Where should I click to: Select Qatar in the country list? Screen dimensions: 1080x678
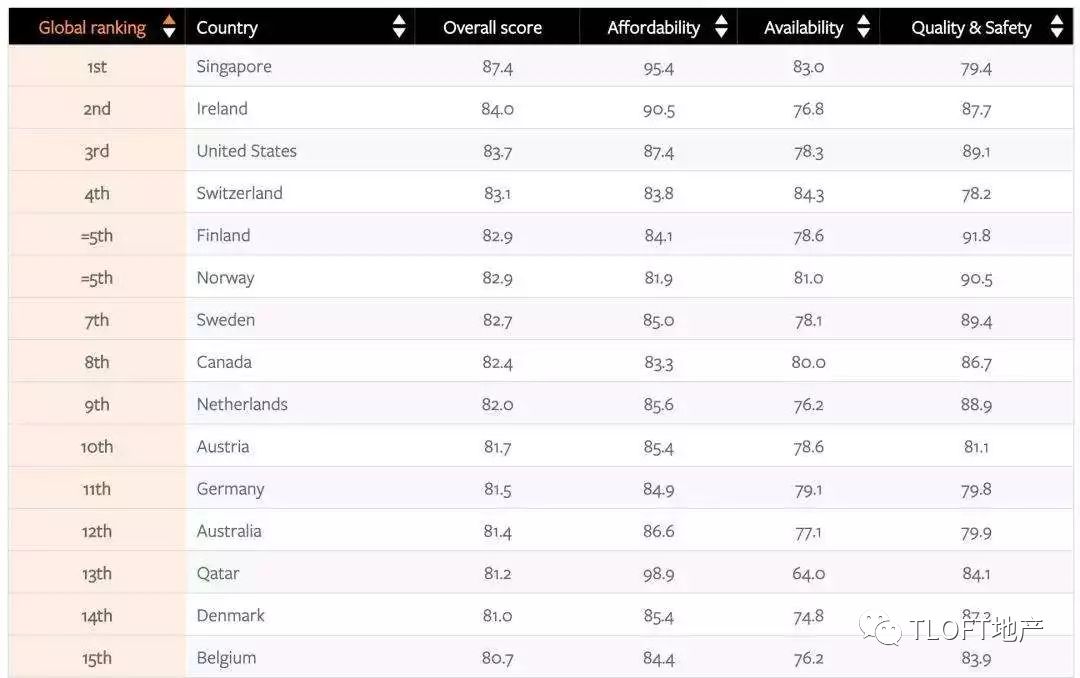(218, 574)
